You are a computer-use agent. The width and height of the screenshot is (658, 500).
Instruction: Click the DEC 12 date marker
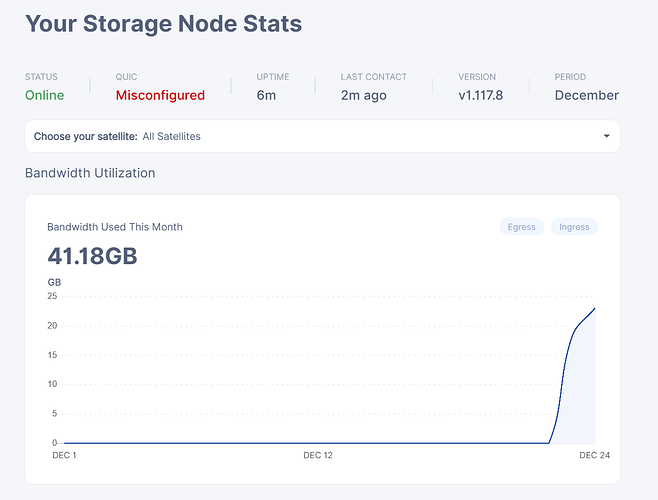[x=317, y=456]
